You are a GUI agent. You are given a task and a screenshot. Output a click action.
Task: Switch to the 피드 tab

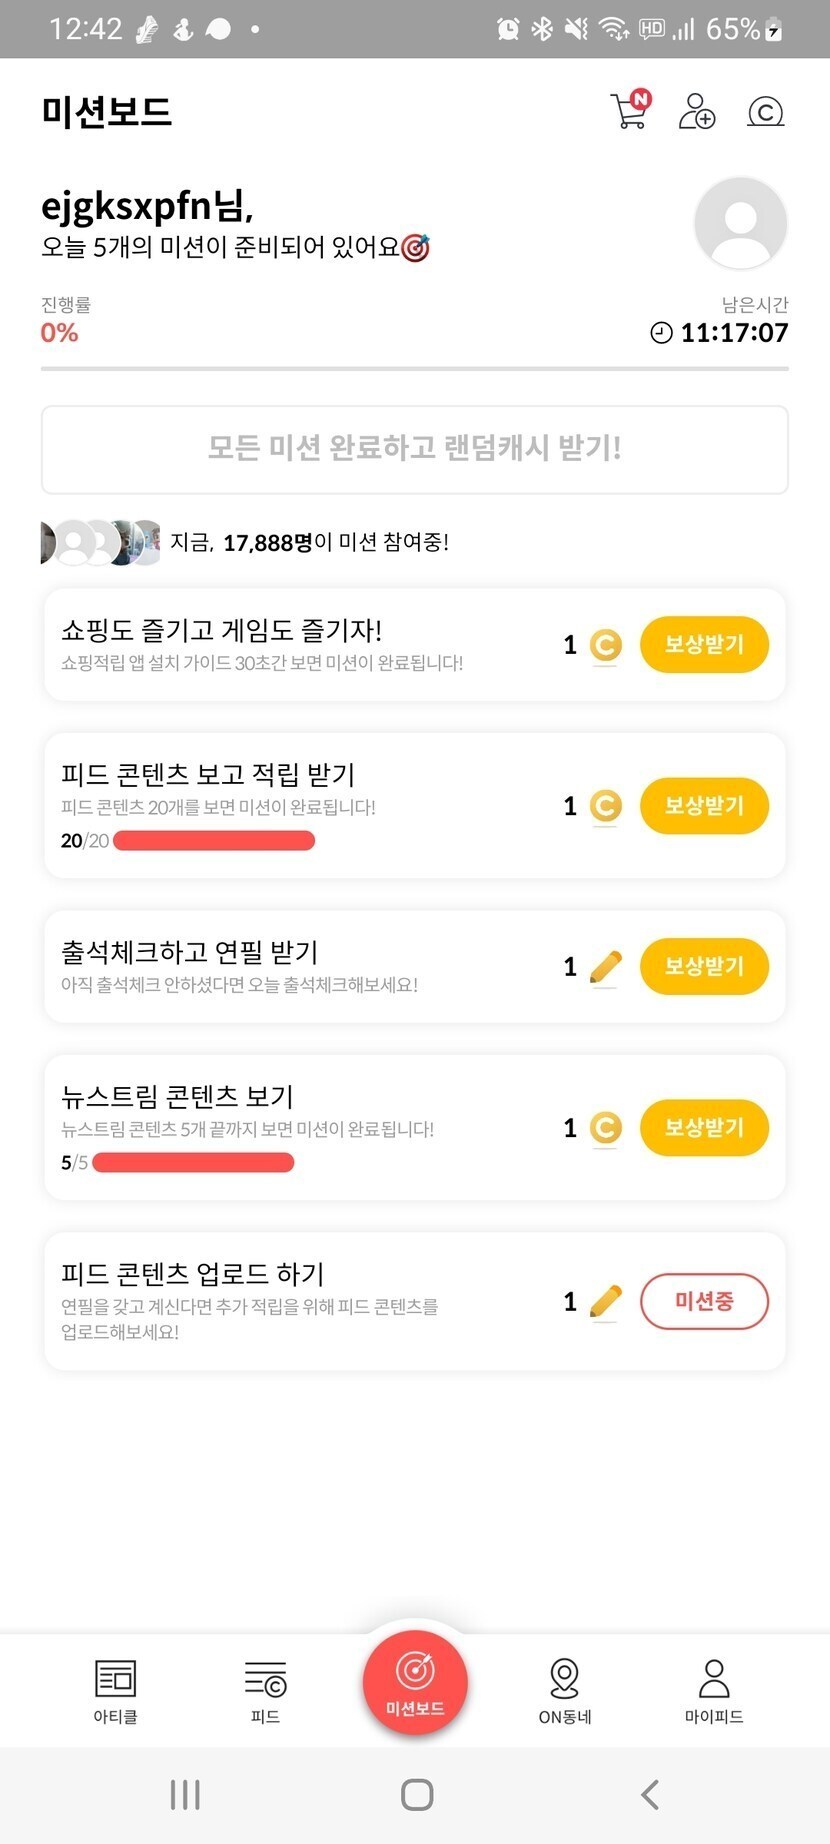[265, 1690]
